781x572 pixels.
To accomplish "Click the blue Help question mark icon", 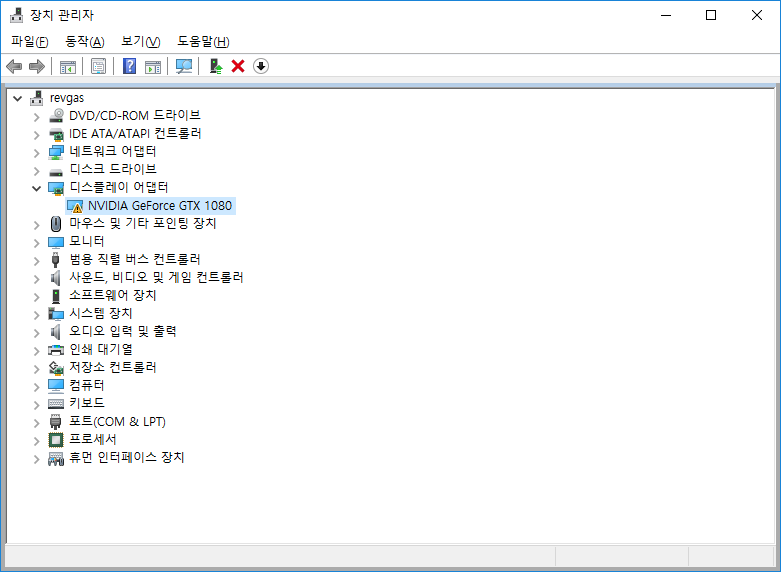I will (130, 66).
